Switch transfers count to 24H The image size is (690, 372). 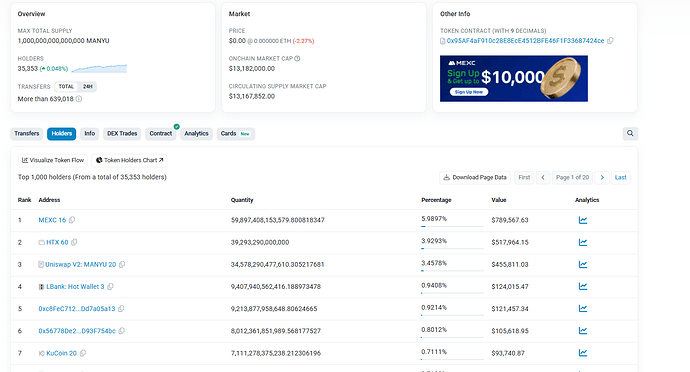pos(88,87)
